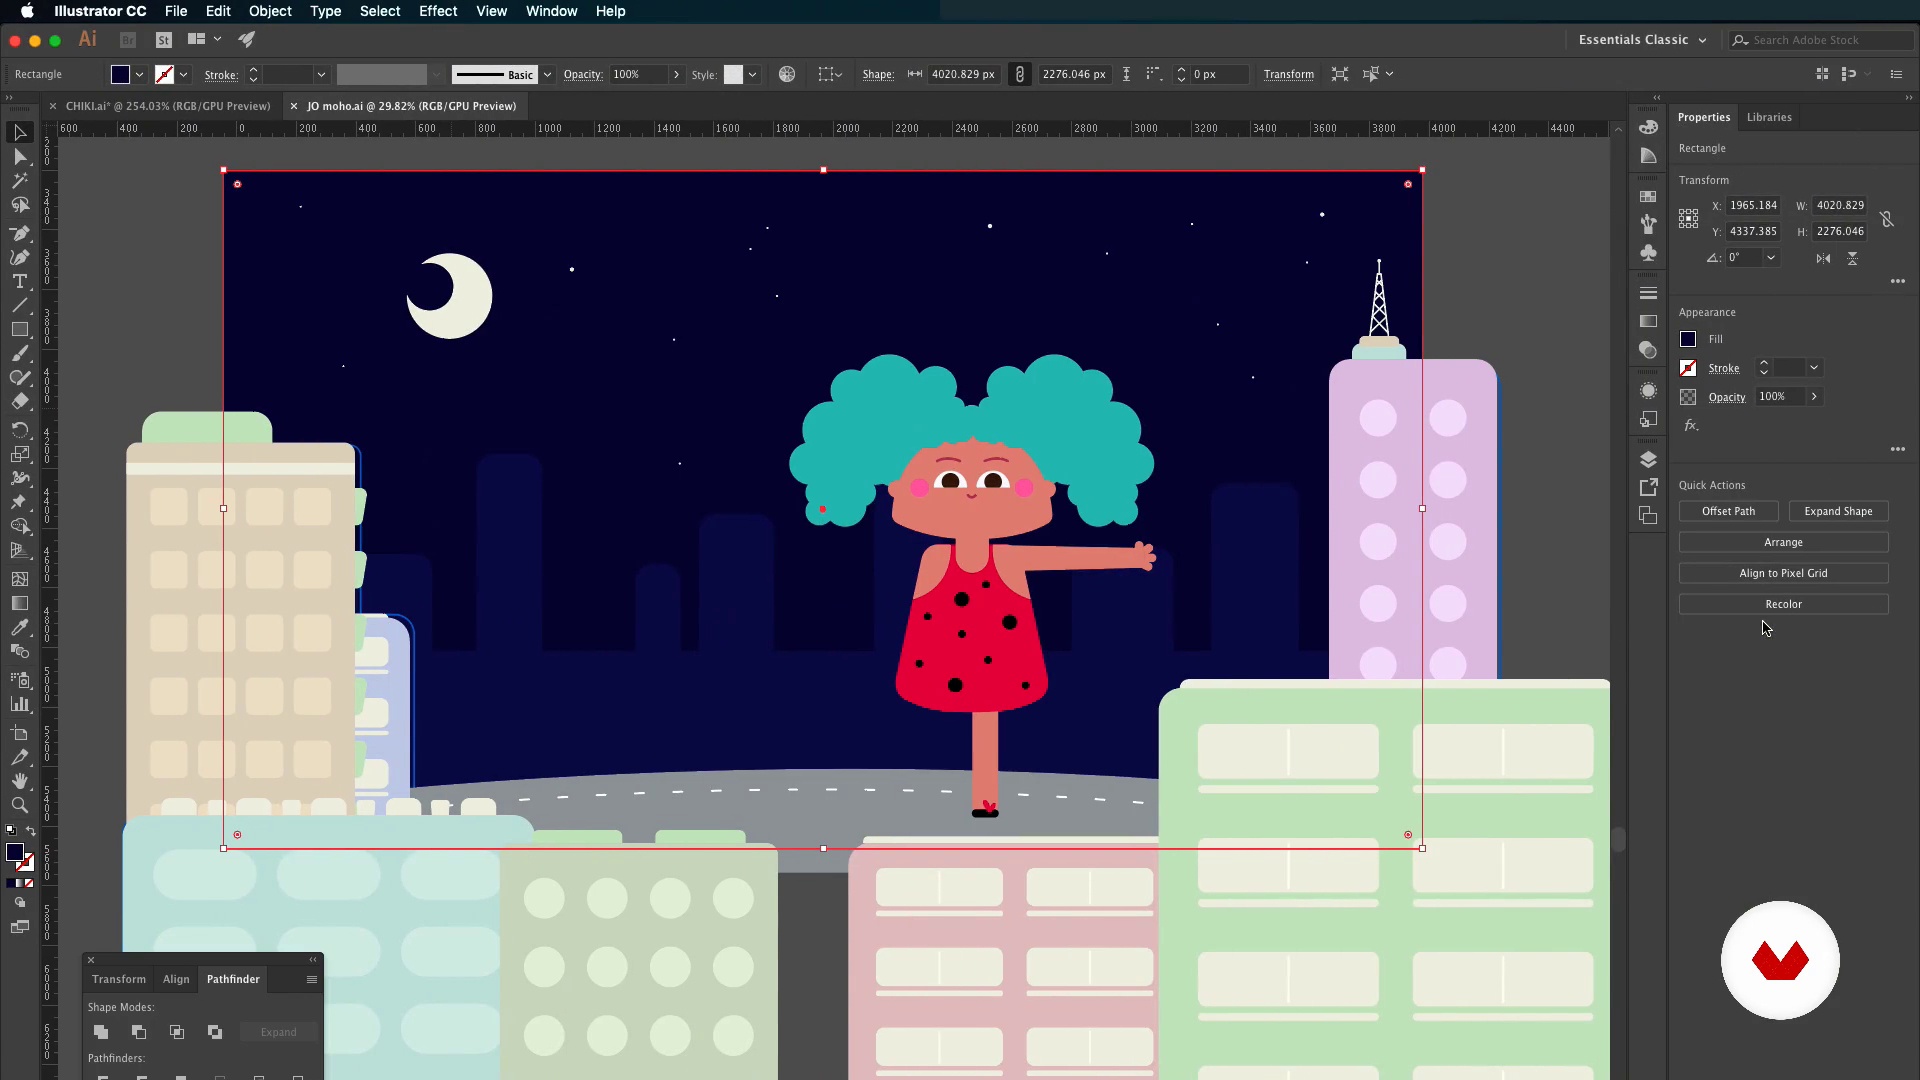Open the Apple menu
Screen dimensions: 1920x1080
27,11
